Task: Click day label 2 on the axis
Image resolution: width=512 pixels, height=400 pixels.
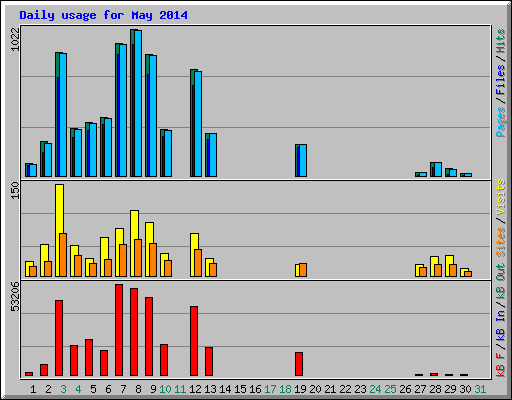Action: click(48, 389)
